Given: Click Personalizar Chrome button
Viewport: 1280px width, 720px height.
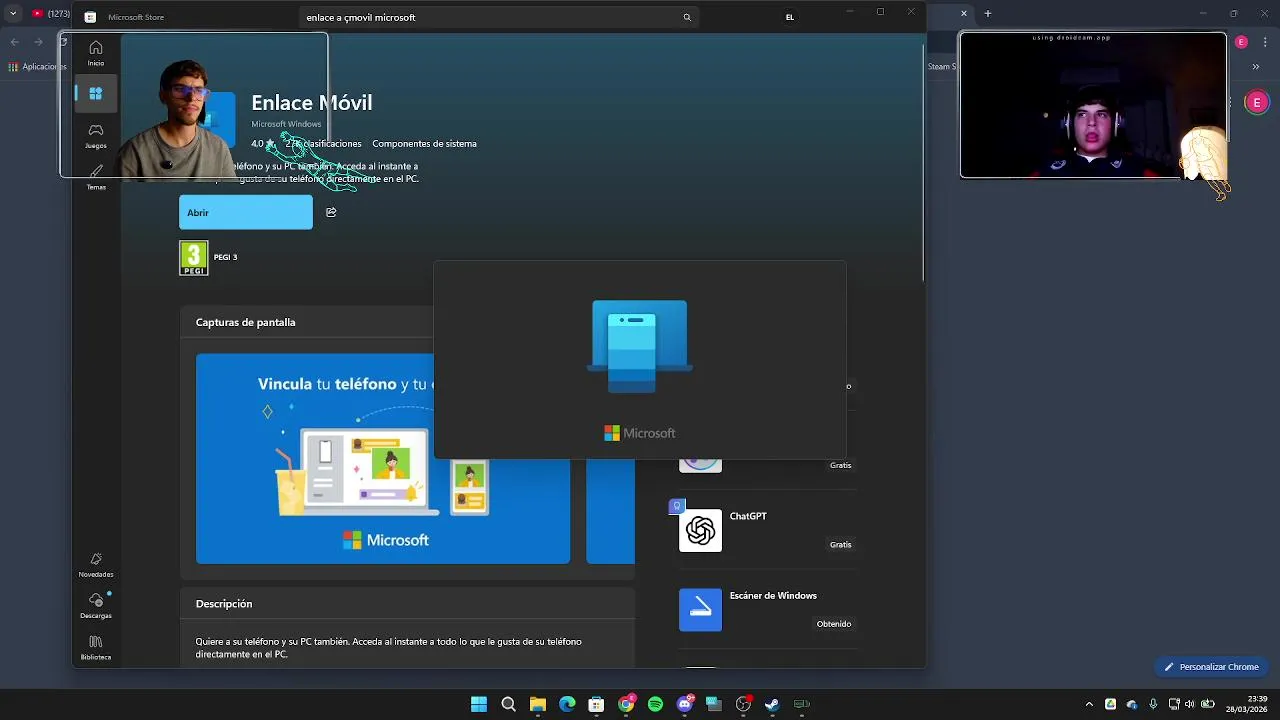Looking at the screenshot, I should [x=1211, y=667].
